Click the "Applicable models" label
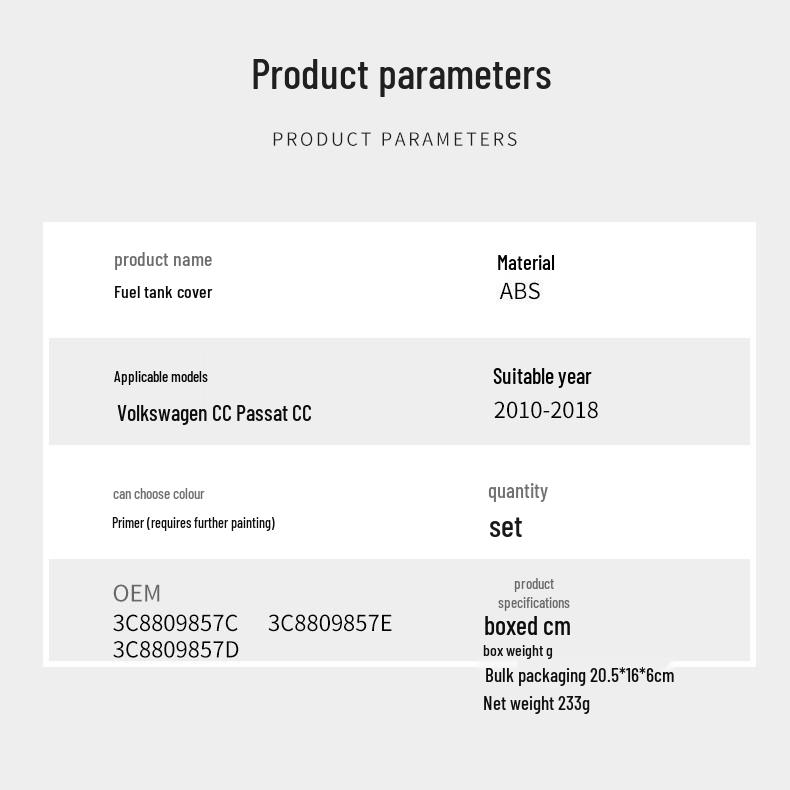This screenshot has width=790, height=790. [x=161, y=377]
